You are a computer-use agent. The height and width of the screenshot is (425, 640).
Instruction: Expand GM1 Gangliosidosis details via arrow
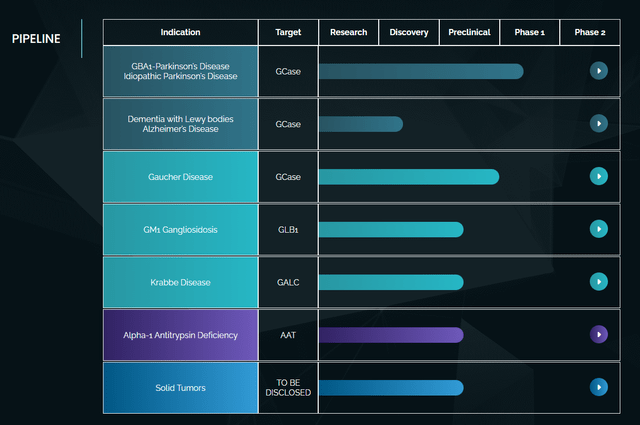click(x=598, y=229)
